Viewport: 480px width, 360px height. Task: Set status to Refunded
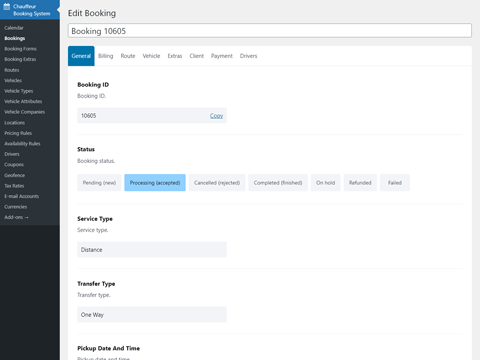[360, 183]
